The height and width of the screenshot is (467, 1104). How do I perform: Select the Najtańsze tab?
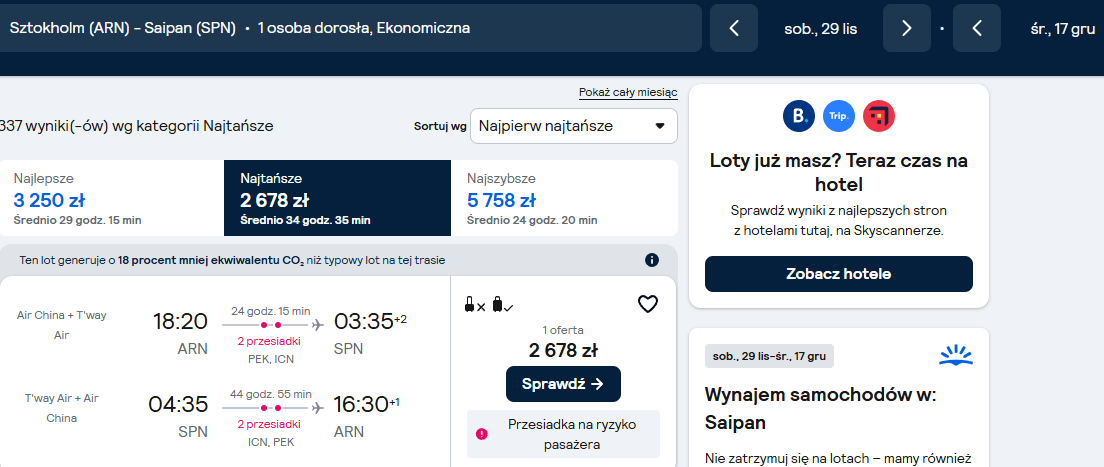(337, 198)
